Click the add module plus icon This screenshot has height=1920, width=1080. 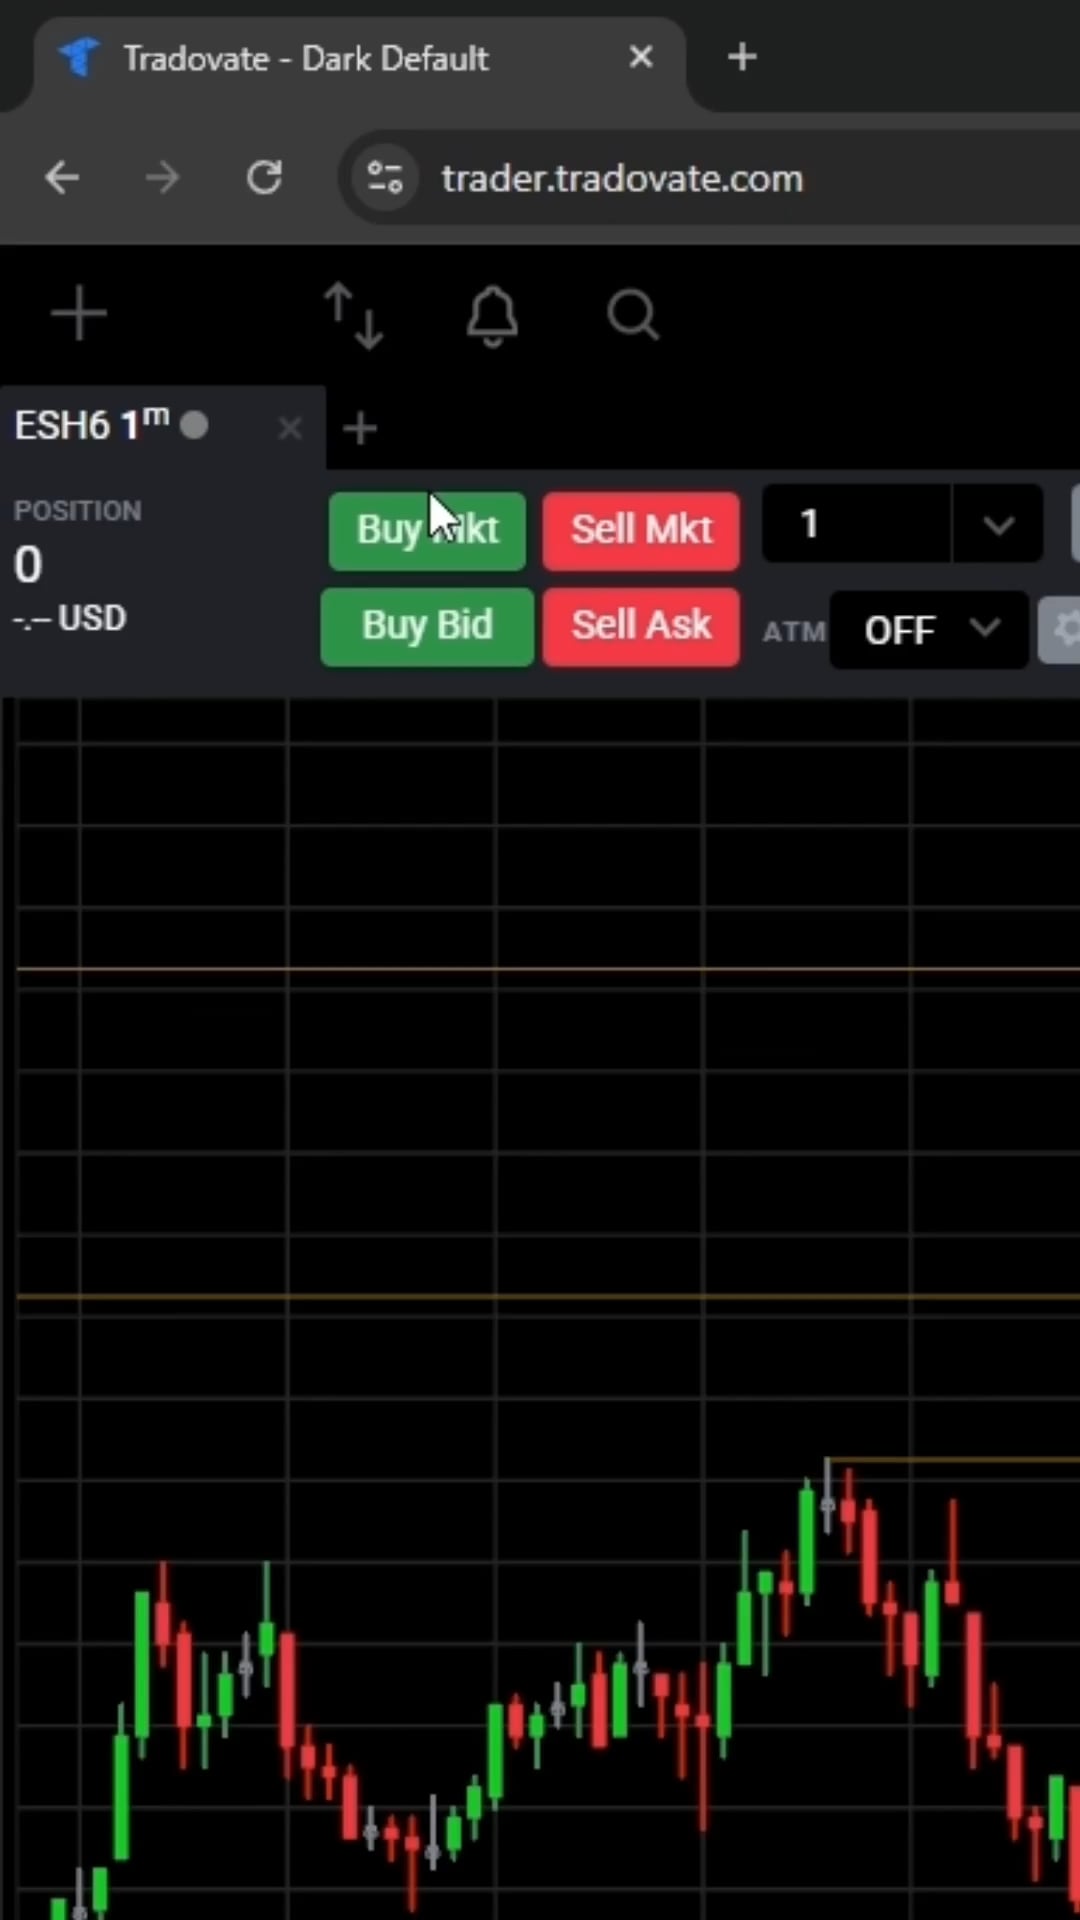pos(78,314)
